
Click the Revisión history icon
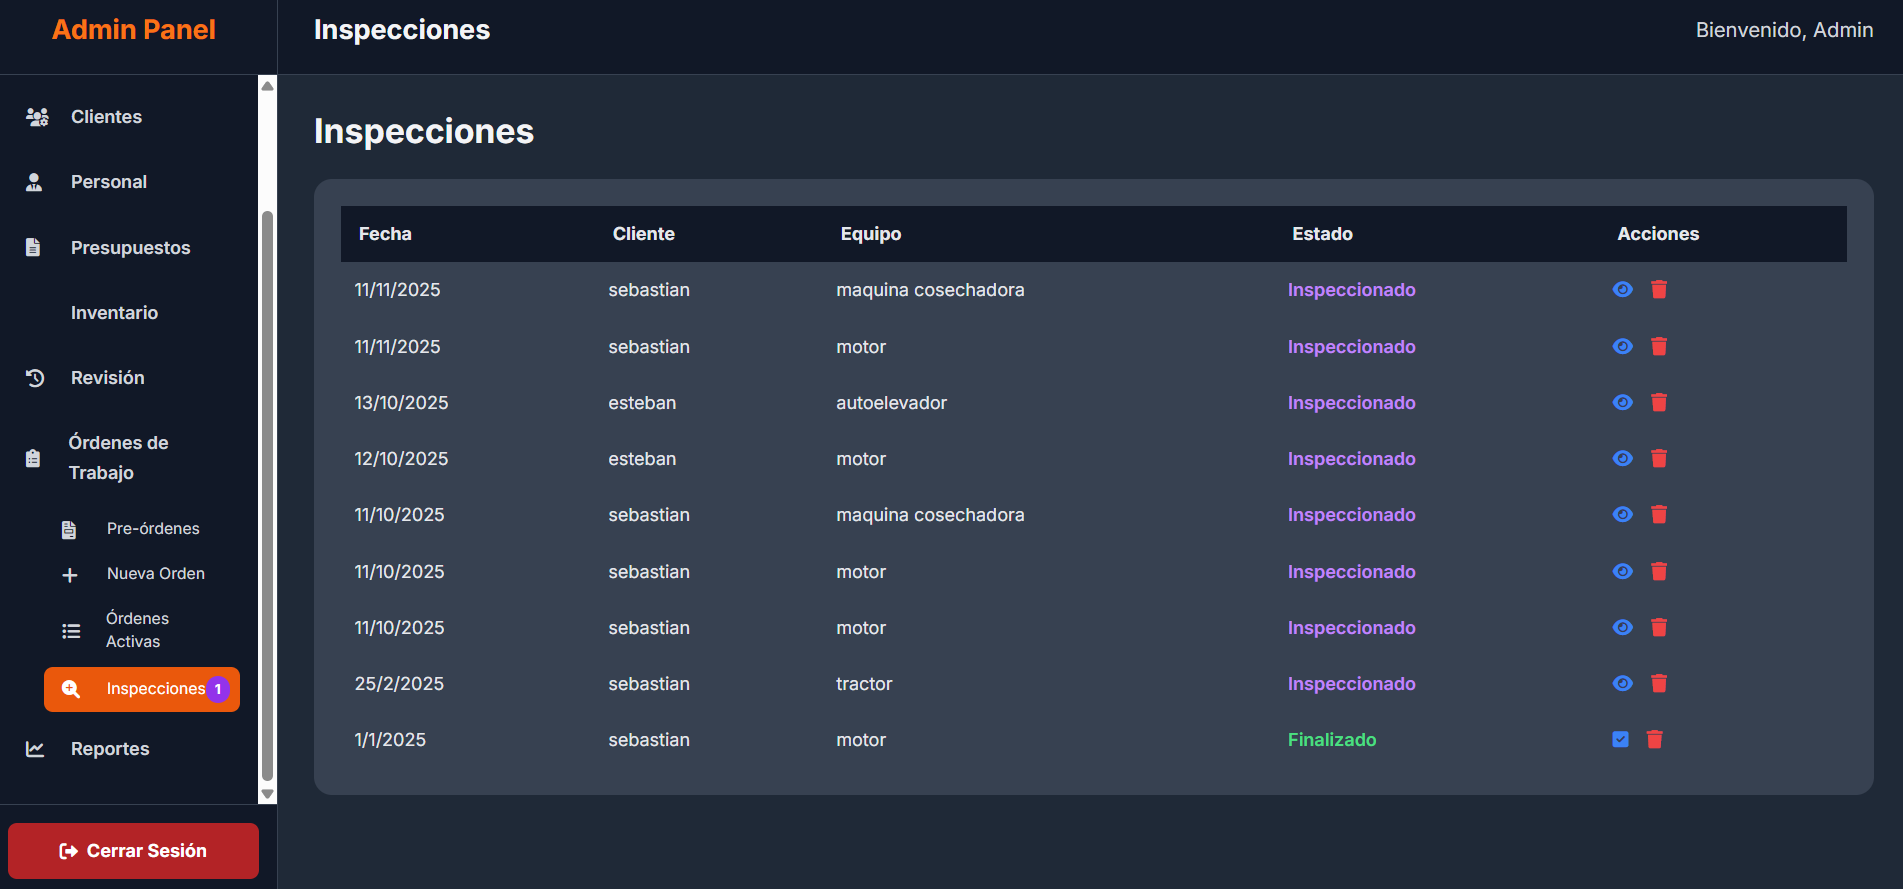[x=35, y=378]
